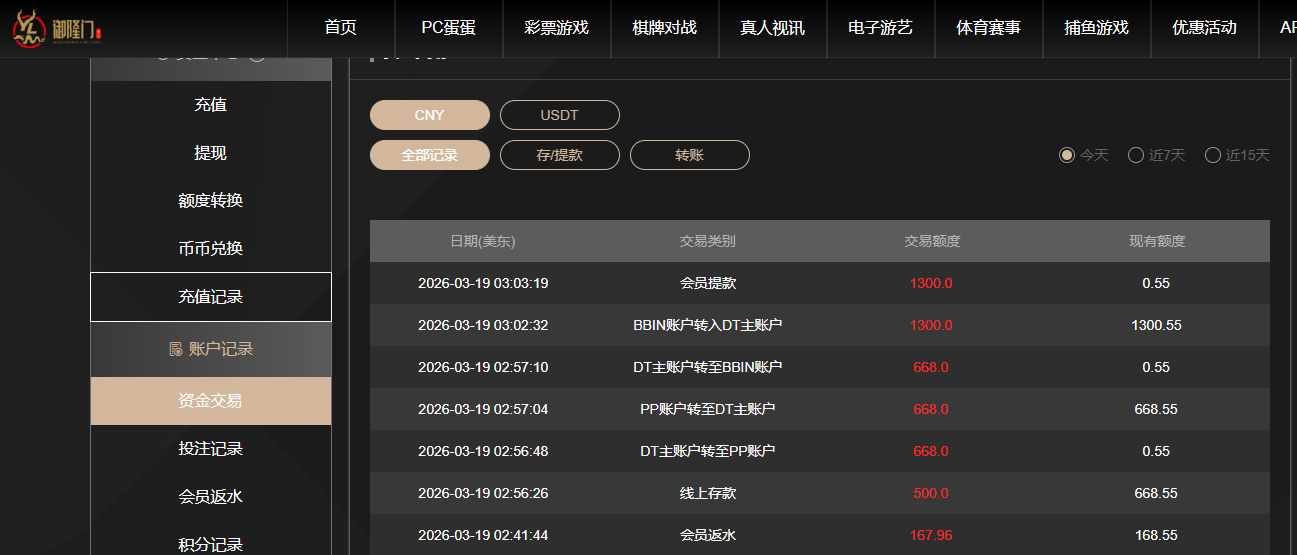Viewport: 1297px width, 555px height.
Task: Click the date 2026-03-19 02:57:04
Action: tap(483, 409)
